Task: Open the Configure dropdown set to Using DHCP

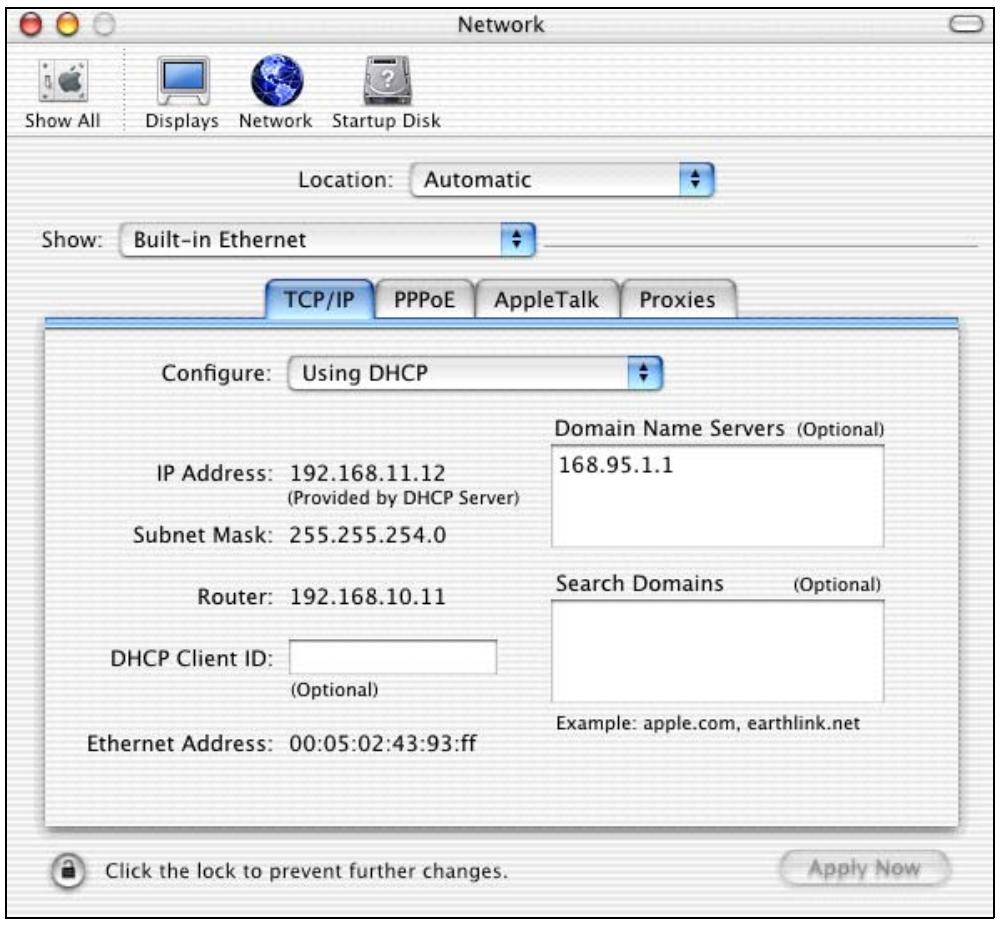Action: pyautogui.click(x=476, y=373)
